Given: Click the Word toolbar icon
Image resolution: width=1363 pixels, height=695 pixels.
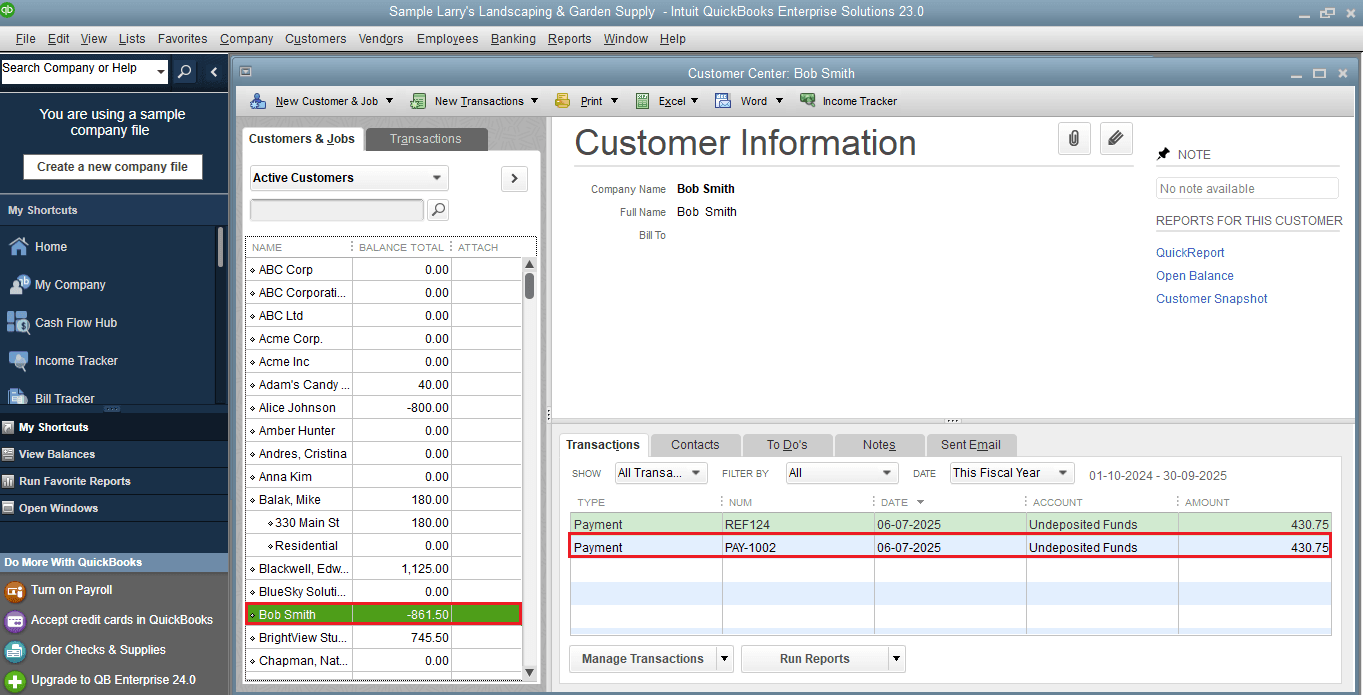Looking at the screenshot, I should (x=746, y=100).
